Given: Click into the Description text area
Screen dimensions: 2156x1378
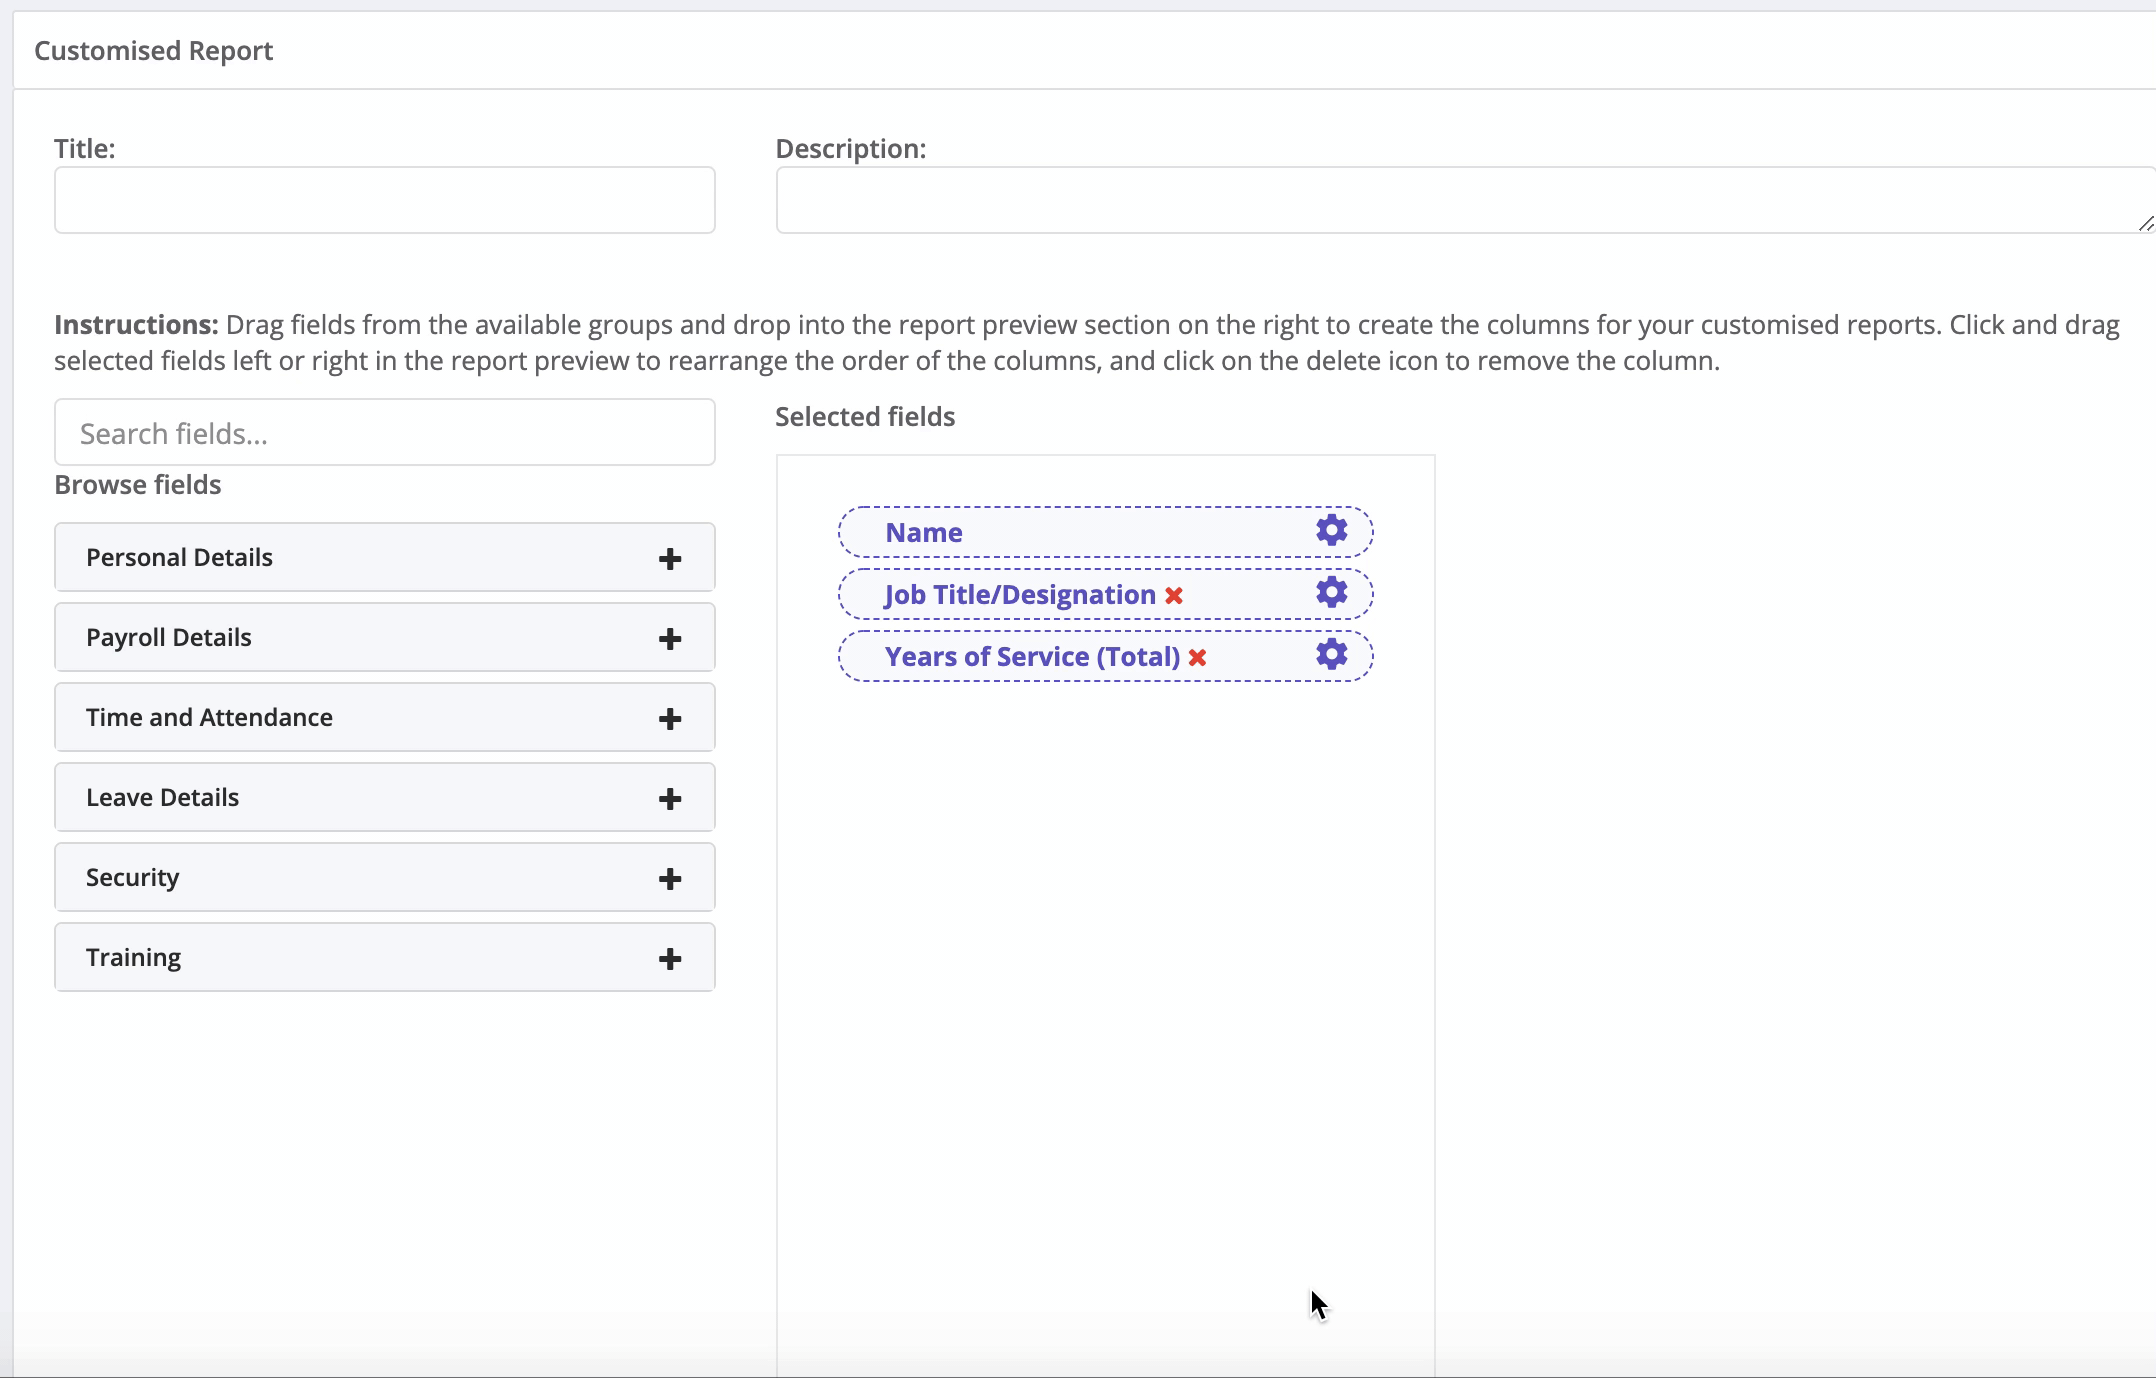Looking at the screenshot, I should 1465,200.
